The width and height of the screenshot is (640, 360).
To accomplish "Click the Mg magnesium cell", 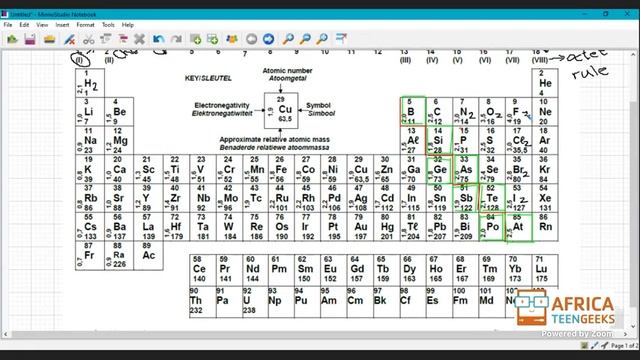I will point(119,140).
